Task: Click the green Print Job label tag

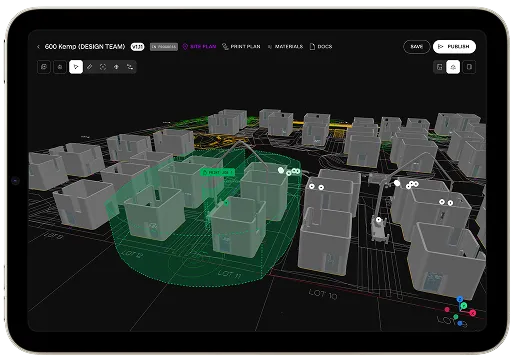Action: pyautogui.click(x=218, y=172)
